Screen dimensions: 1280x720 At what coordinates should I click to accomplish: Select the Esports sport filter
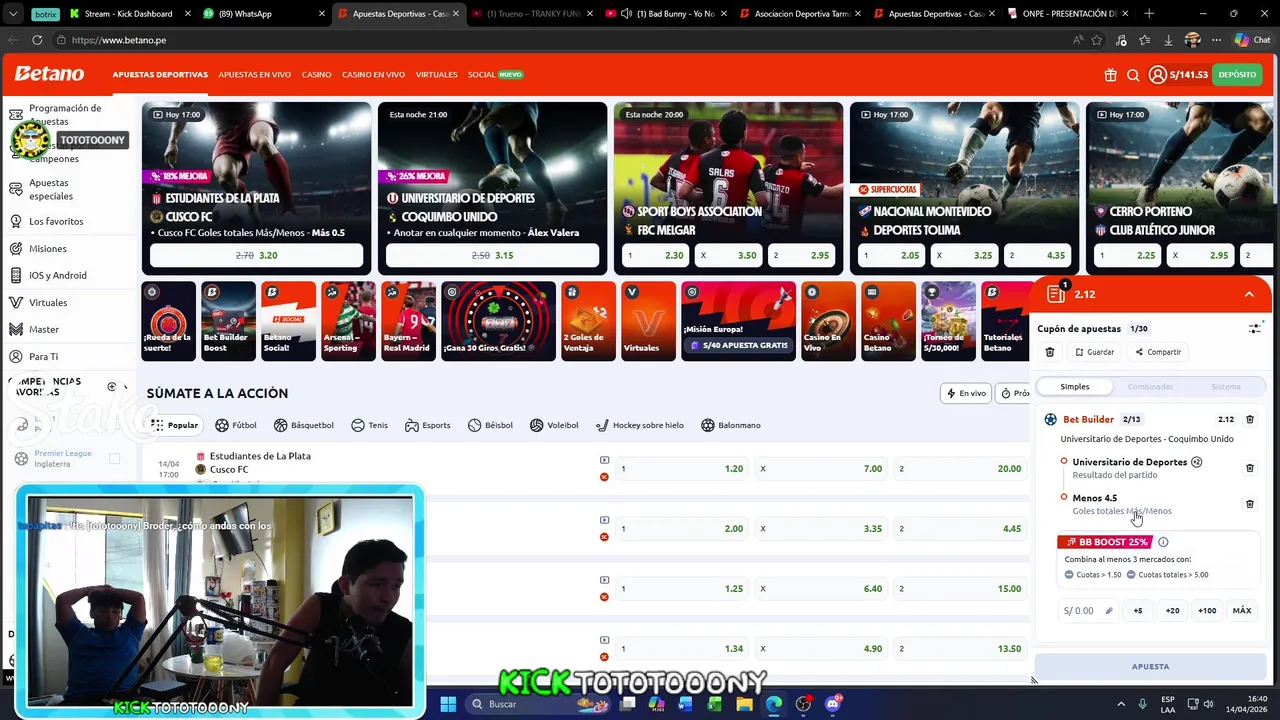tap(427, 425)
